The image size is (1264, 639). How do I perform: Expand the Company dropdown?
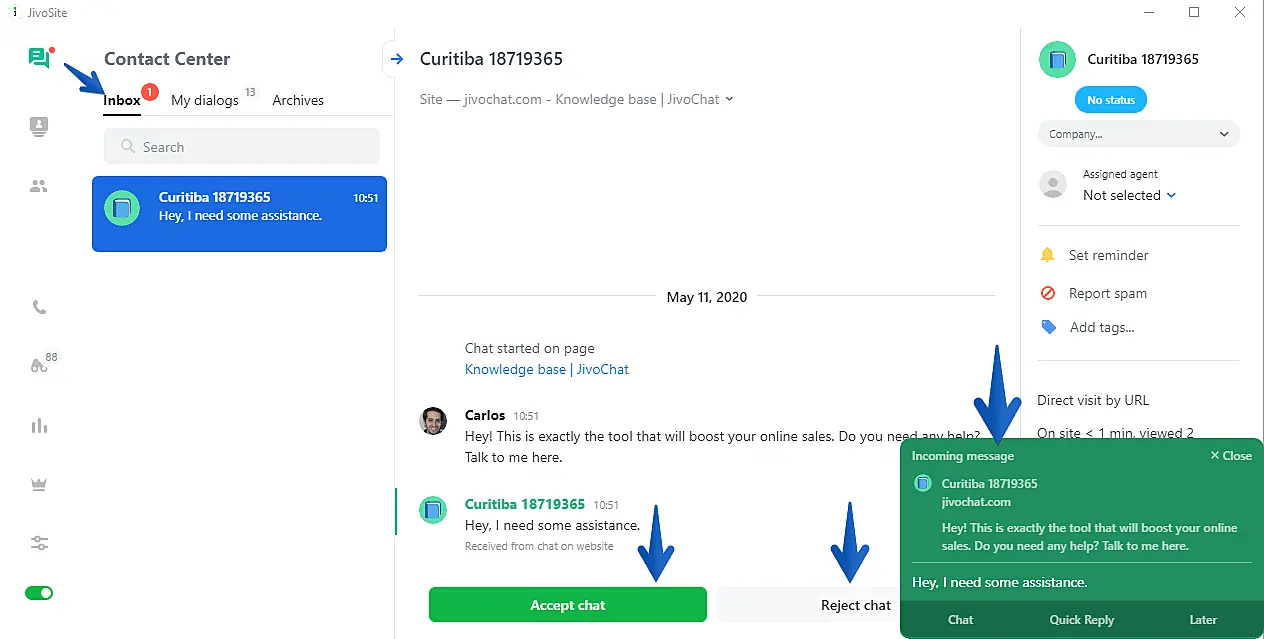1138,134
